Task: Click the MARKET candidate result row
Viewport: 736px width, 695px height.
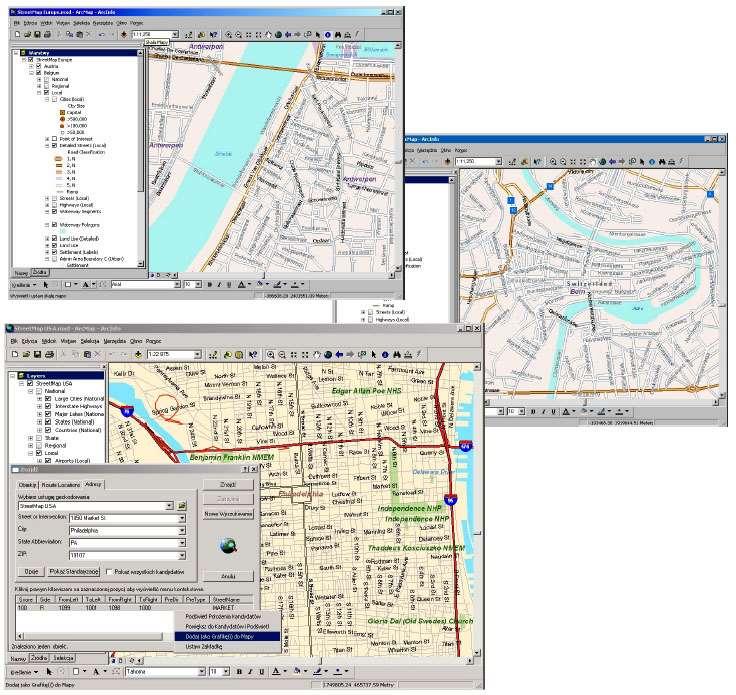Action: (x=134, y=608)
